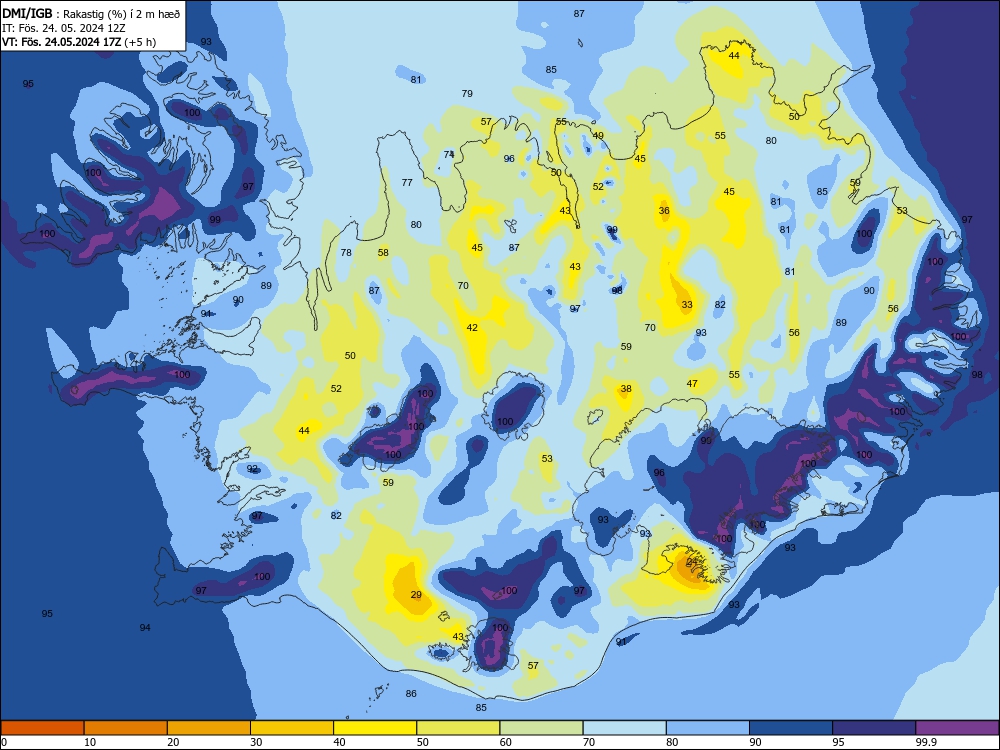Click the legend scale label "30"
The height and width of the screenshot is (750, 1000).
pos(256,742)
